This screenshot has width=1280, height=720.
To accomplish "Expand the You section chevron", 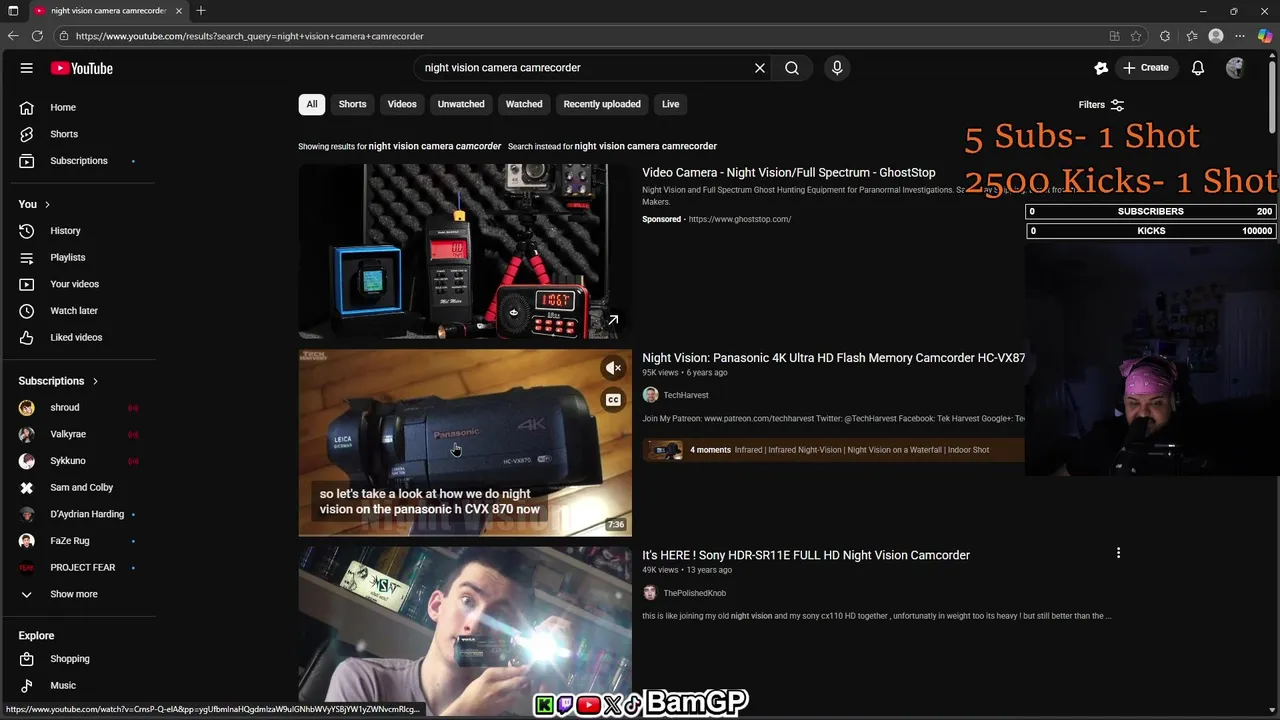I will point(46,204).
